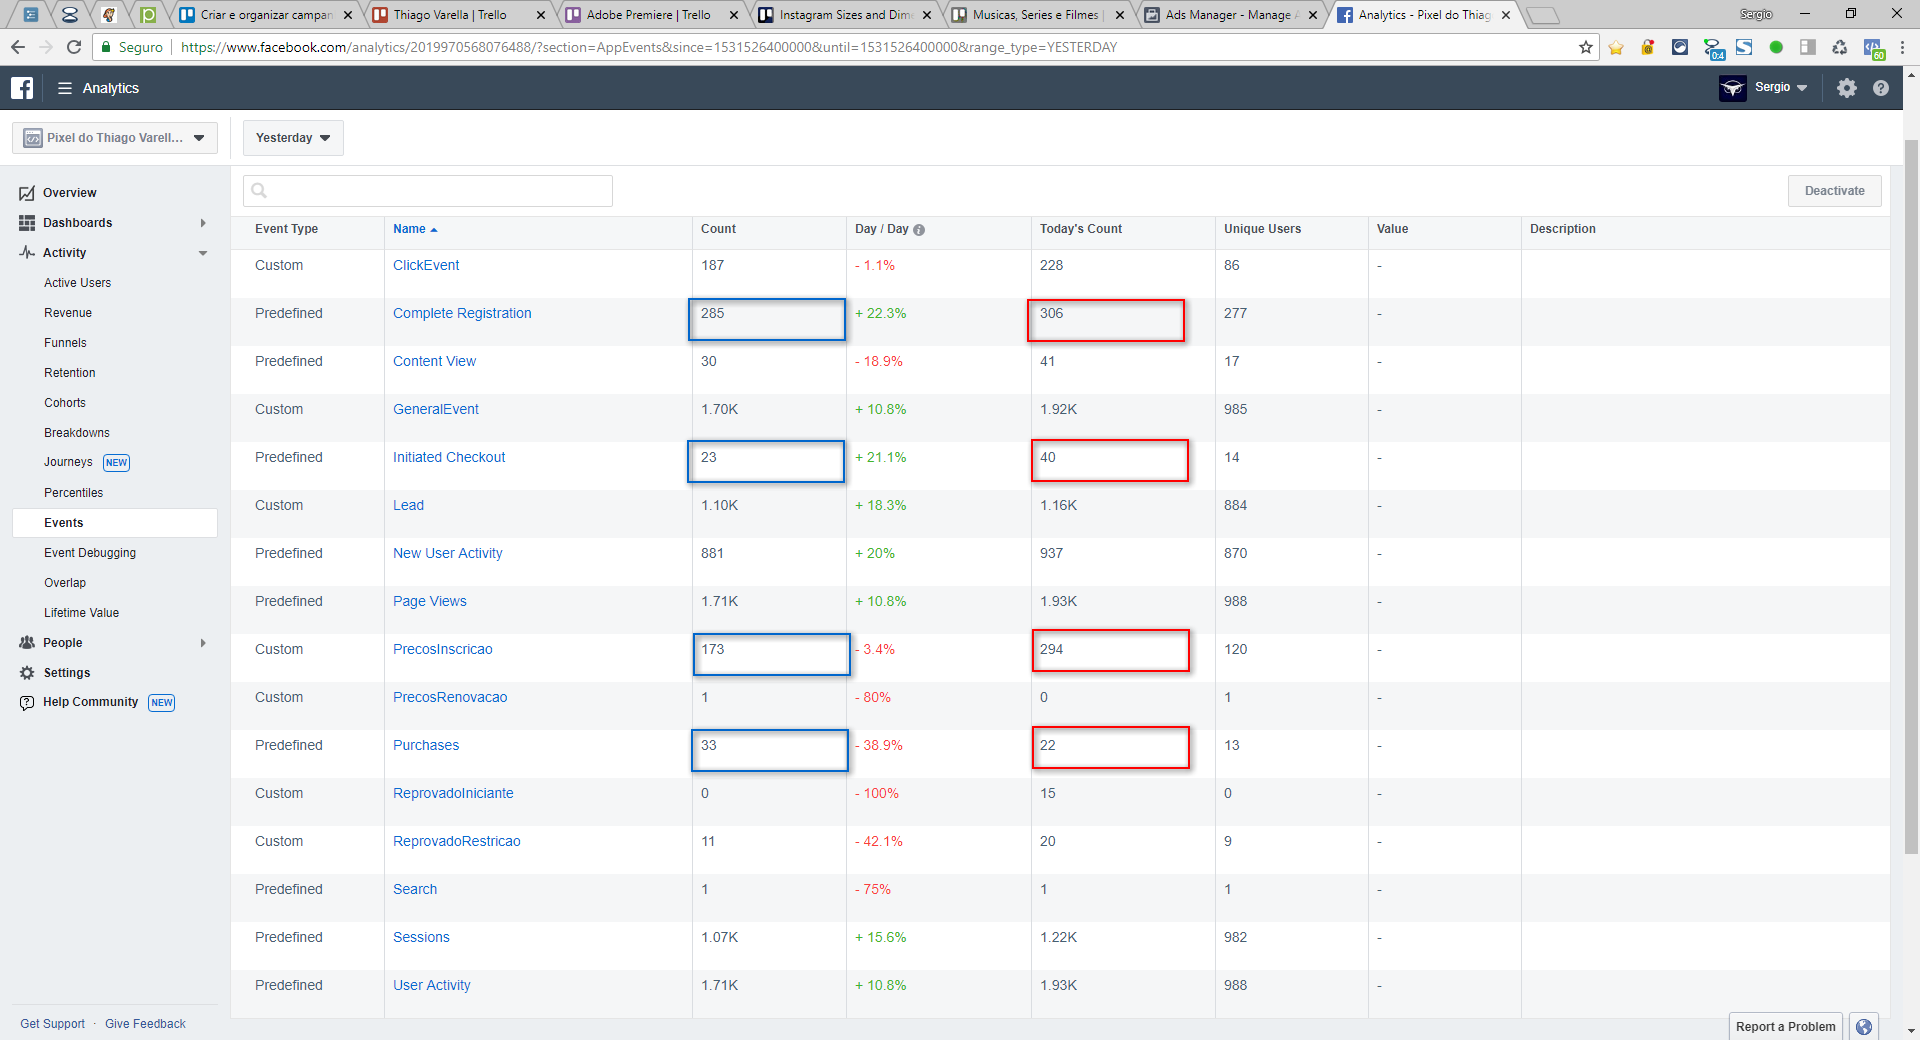1920x1040 pixels.
Task: Sort by the Name column header
Action: tap(415, 229)
